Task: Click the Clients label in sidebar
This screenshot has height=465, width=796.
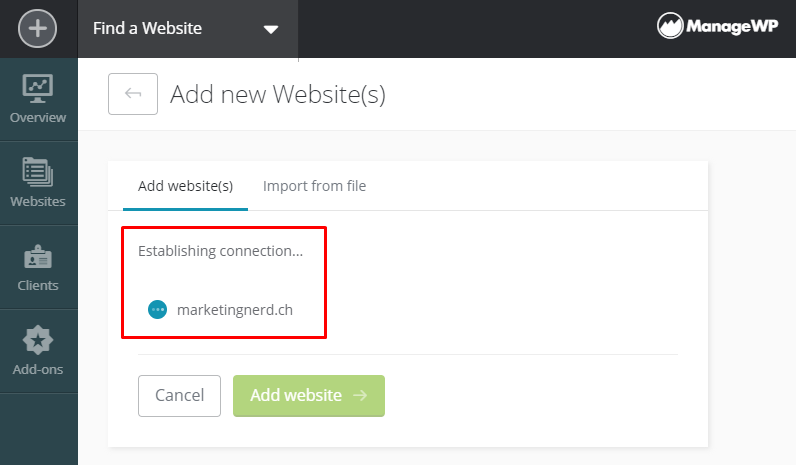Action: click(x=38, y=285)
